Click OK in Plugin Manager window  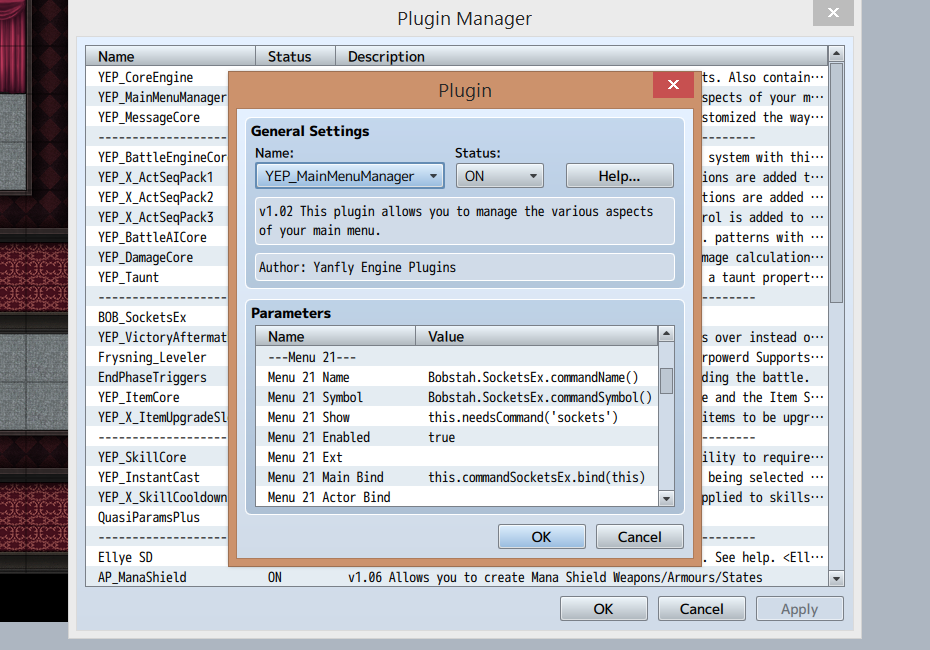click(x=603, y=609)
